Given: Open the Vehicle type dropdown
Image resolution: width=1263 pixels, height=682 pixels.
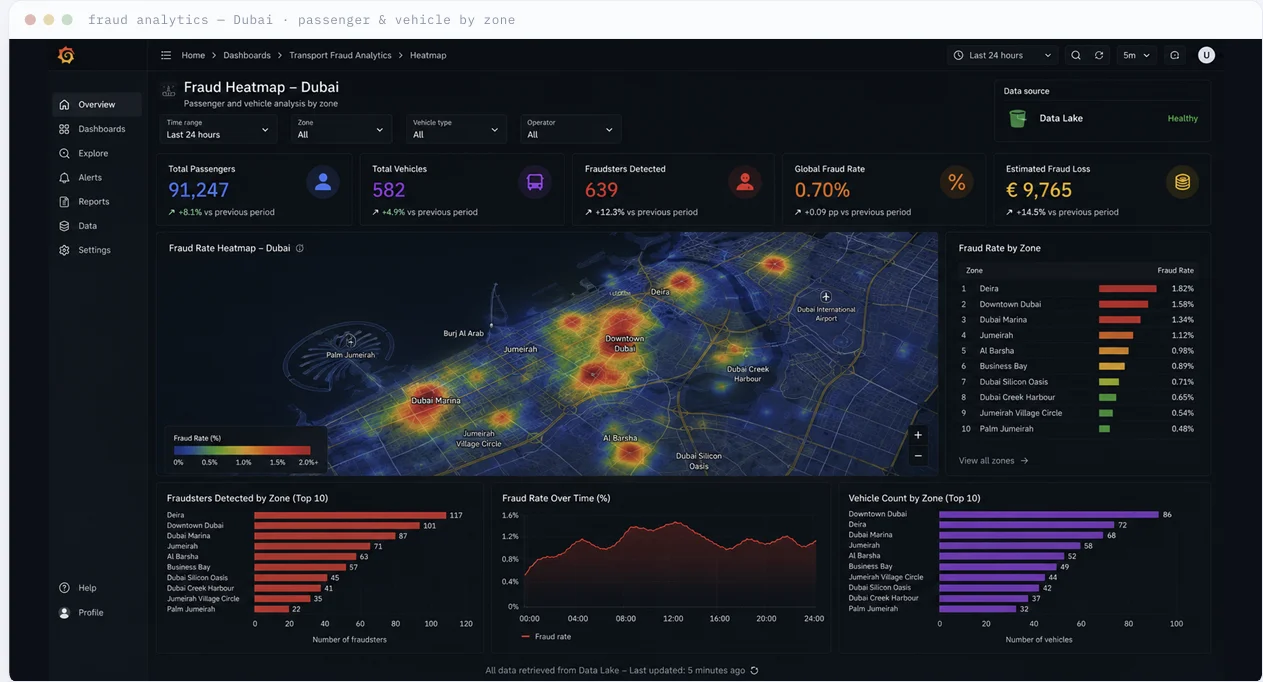Looking at the screenshot, I should 456,129.
